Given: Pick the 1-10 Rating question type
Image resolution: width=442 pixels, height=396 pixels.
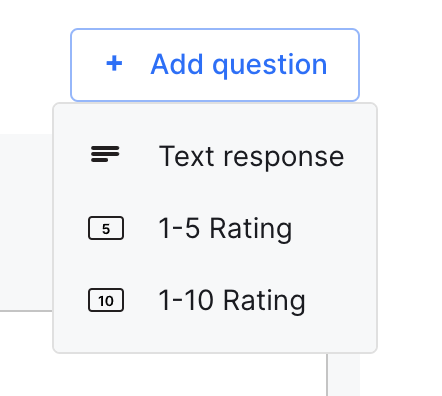Looking at the screenshot, I should (215, 300).
